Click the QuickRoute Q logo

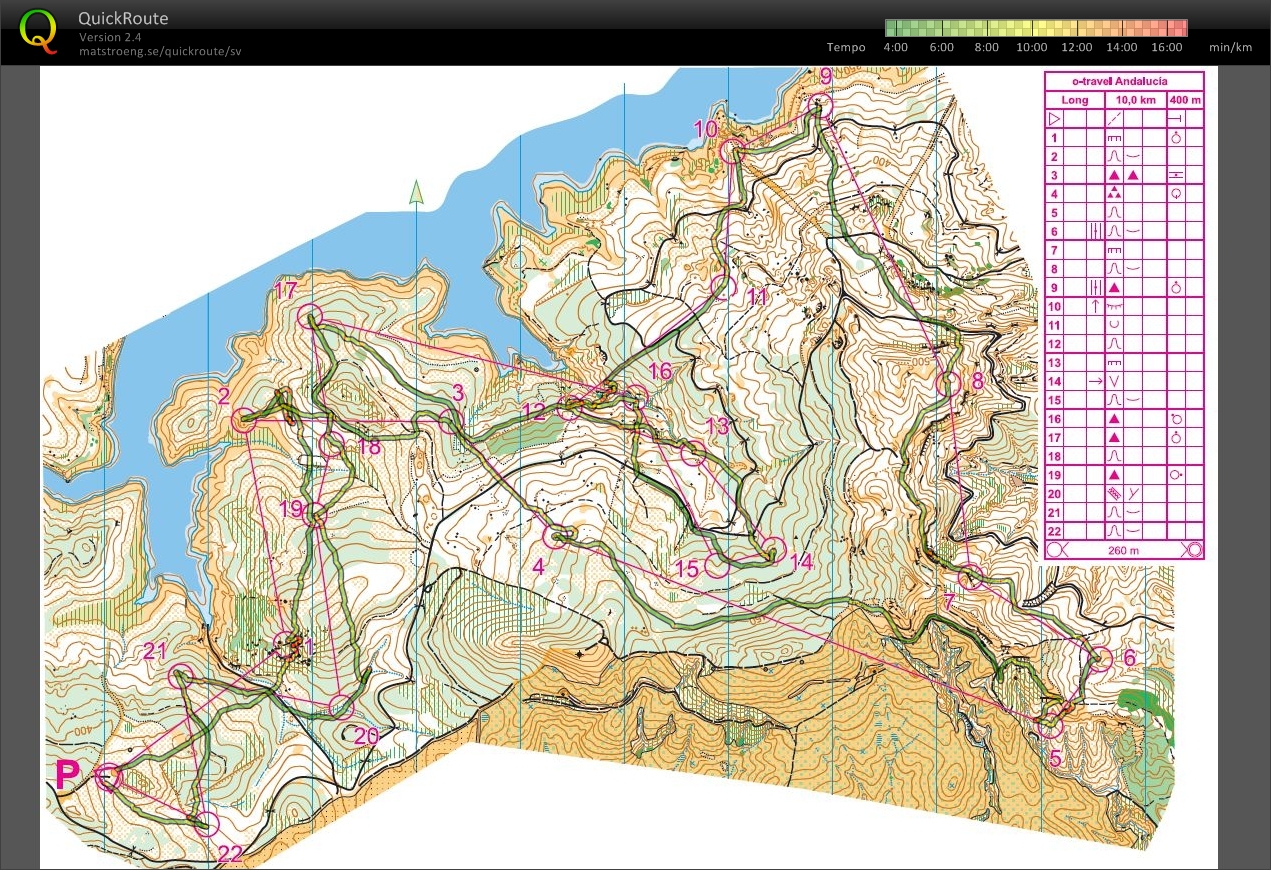point(39,29)
